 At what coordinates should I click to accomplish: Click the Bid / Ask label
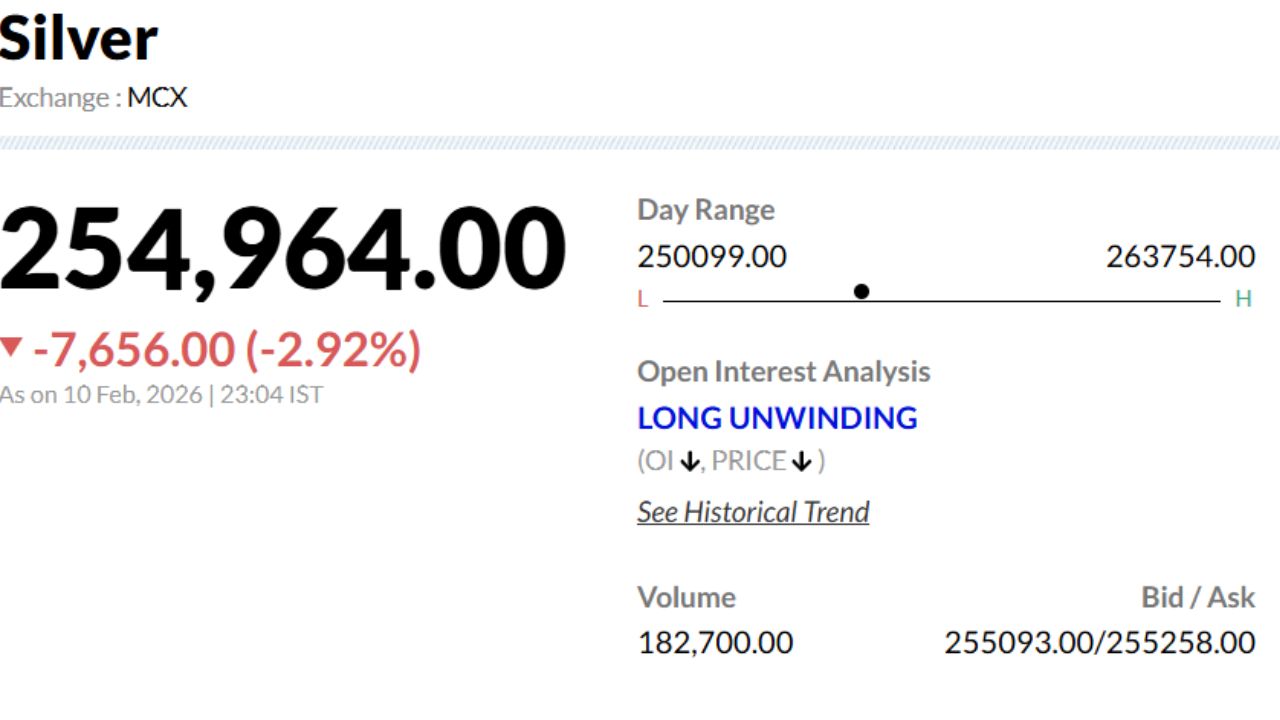tap(1198, 597)
